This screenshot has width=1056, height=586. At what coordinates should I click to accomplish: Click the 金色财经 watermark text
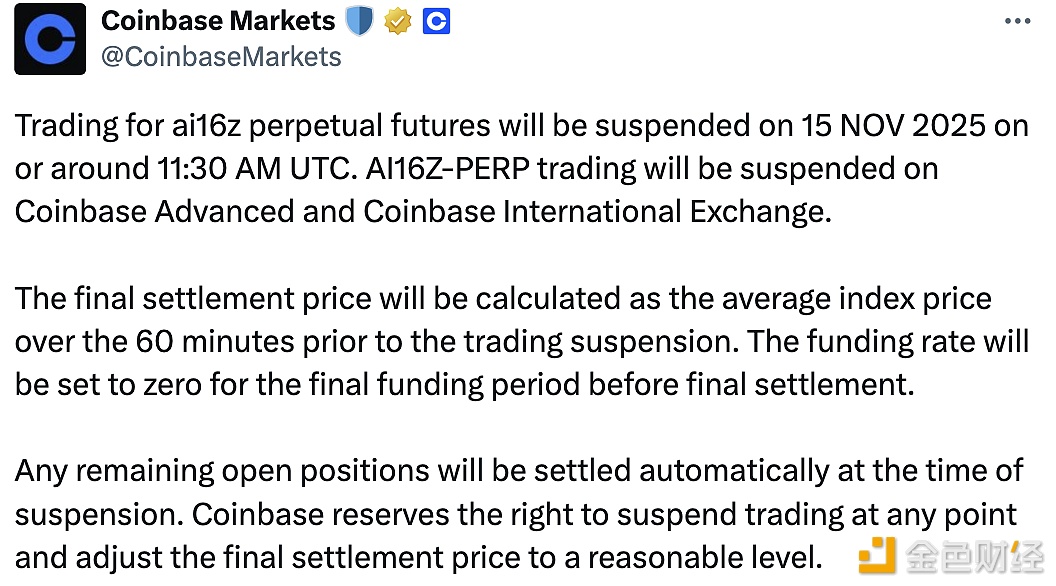point(971,555)
